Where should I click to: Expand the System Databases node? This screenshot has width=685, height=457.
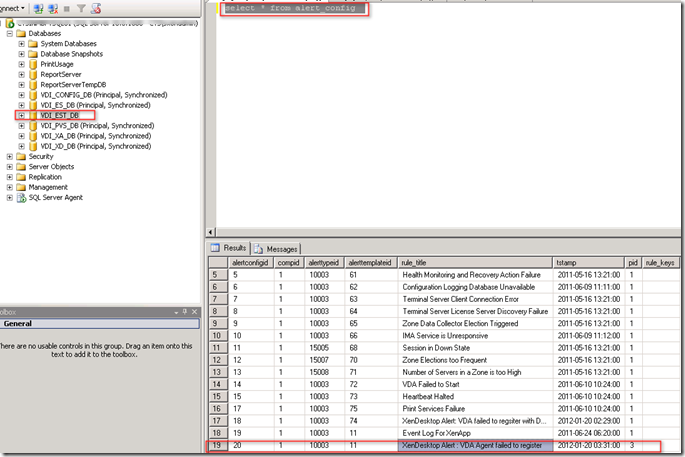[21, 44]
